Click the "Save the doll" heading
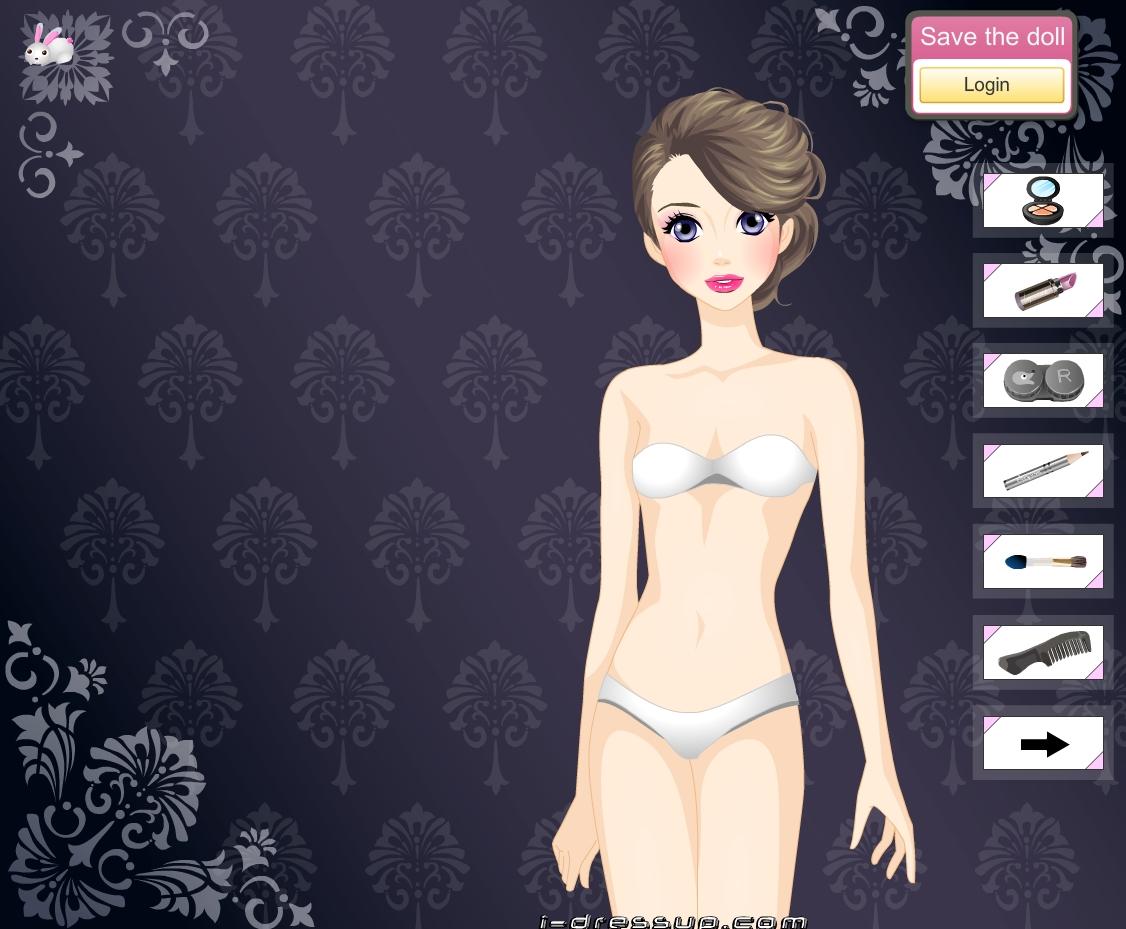The width and height of the screenshot is (1126, 929). 992,37
